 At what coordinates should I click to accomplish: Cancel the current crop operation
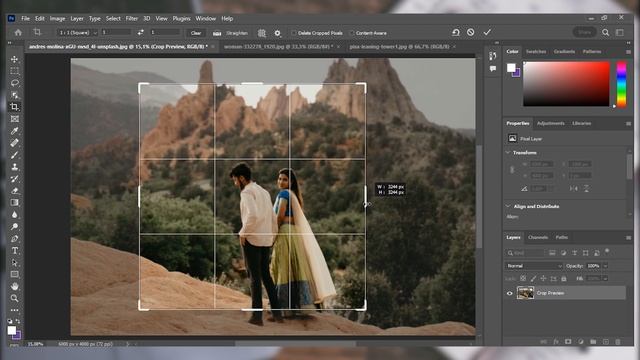471,32
